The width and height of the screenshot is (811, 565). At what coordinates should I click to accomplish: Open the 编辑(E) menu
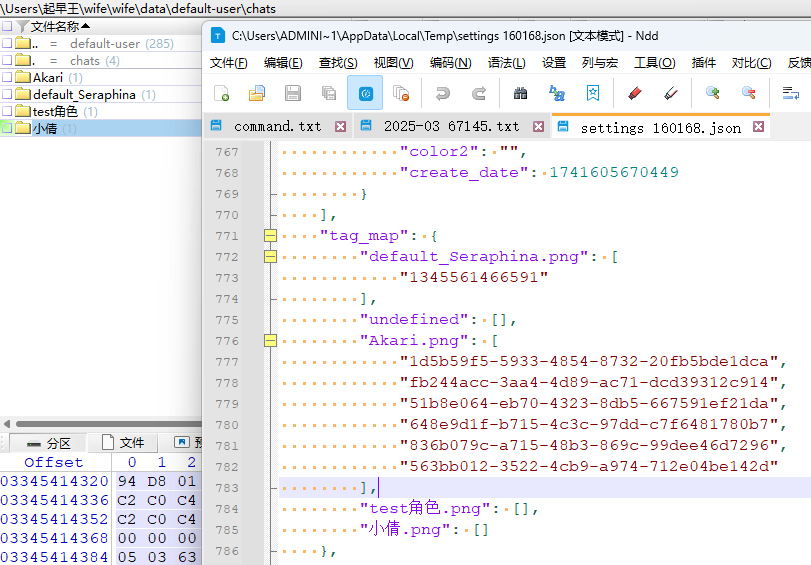[x=283, y=63]
